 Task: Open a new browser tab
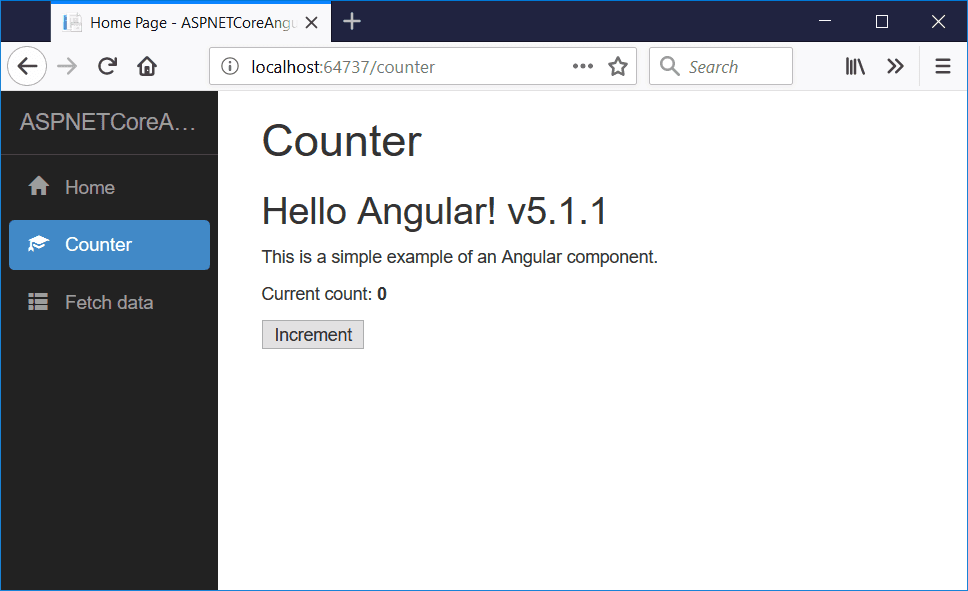pos(352,22)
